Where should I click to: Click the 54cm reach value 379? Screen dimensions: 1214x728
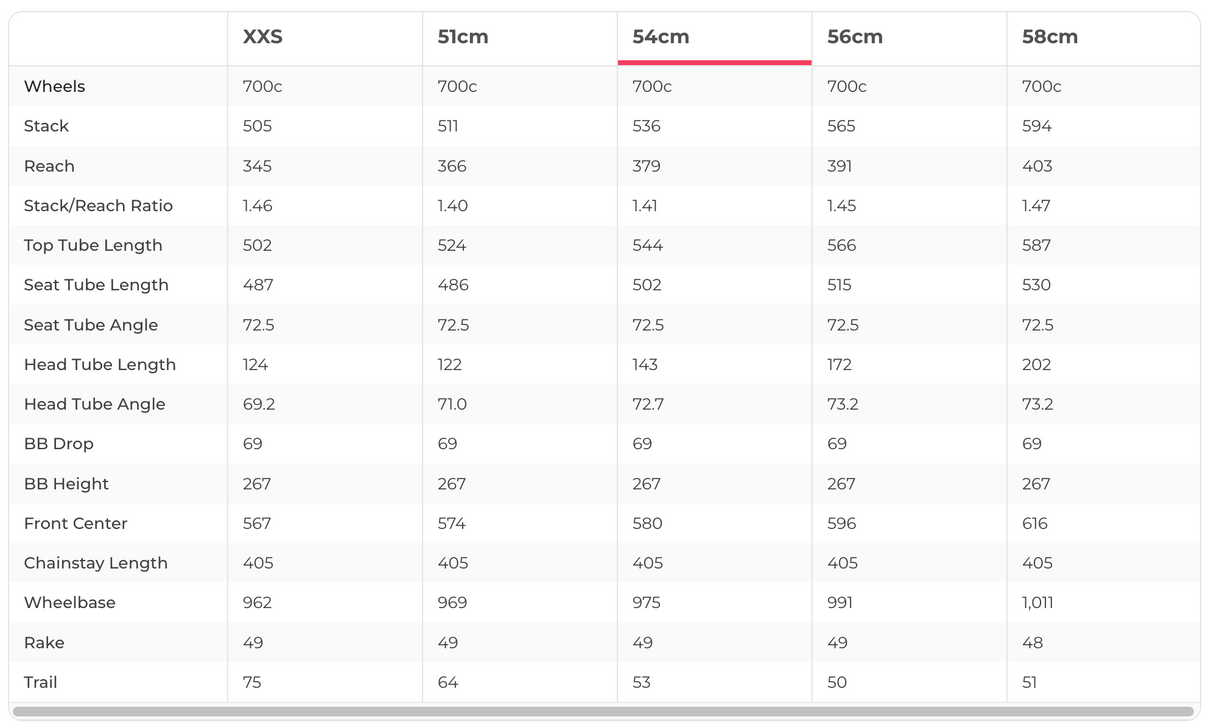coord(647,166)
